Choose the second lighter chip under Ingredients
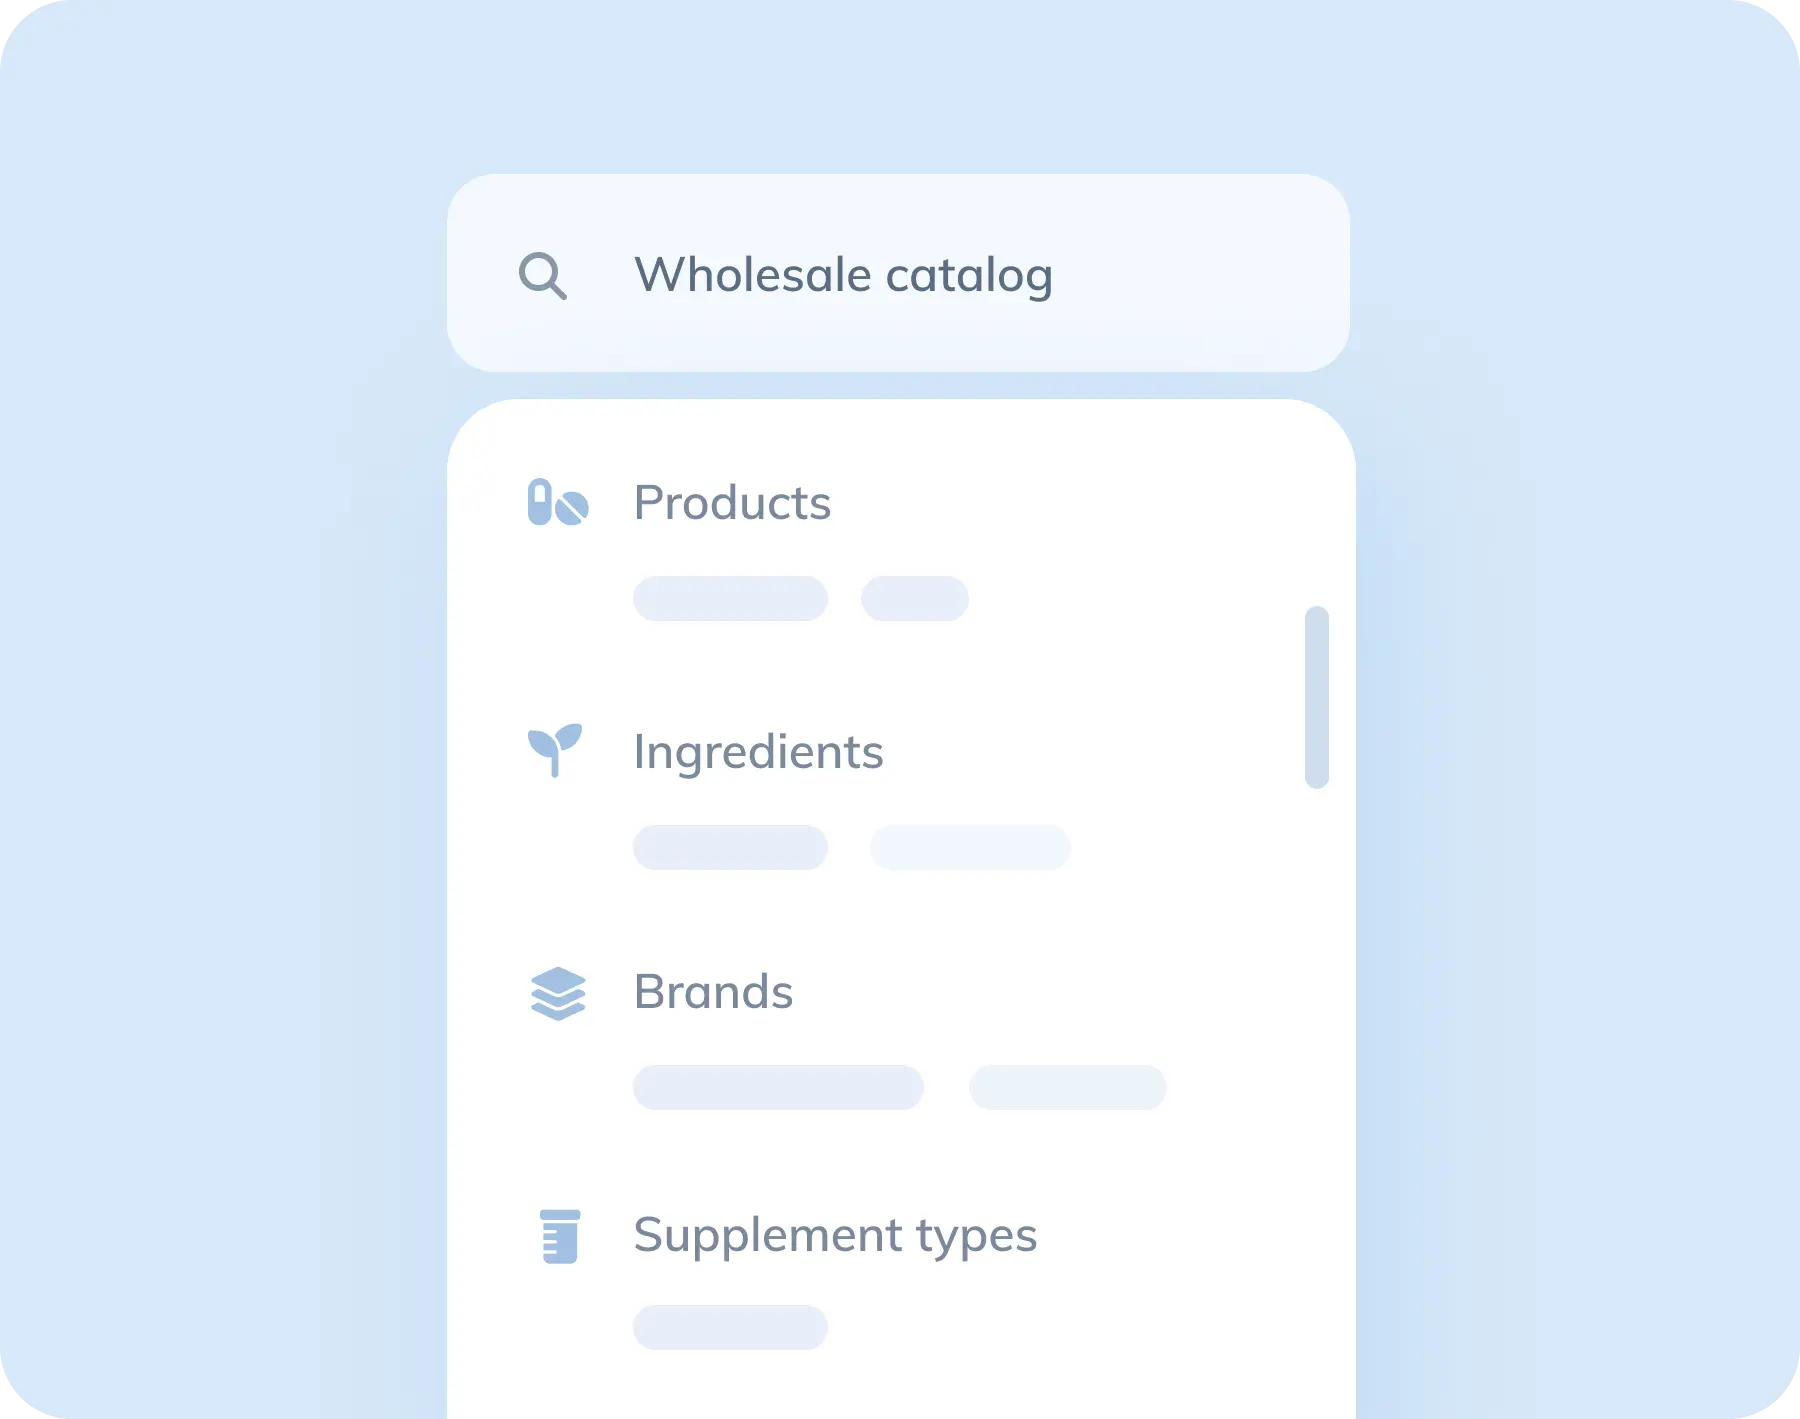The height and width of the screenshot is (1419, 1800). coord(970,848)
